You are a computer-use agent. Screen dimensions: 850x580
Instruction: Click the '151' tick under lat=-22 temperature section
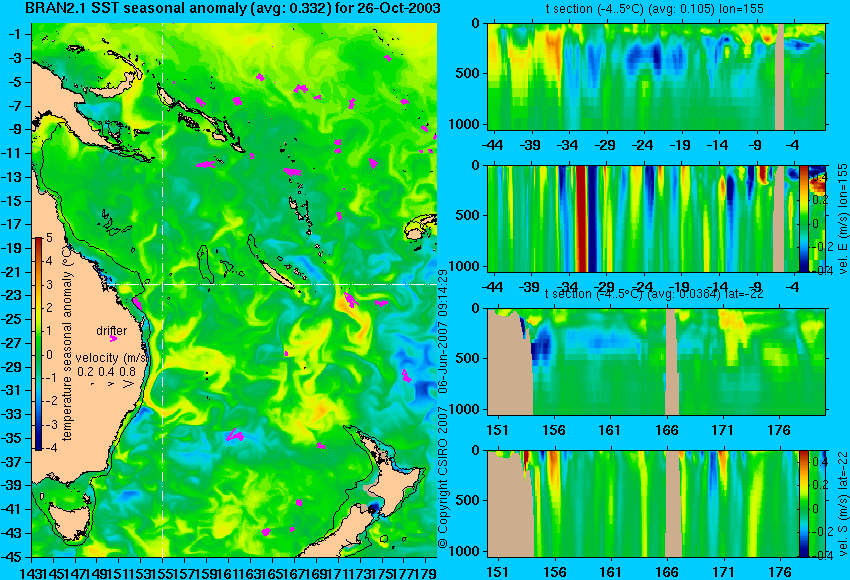tap(497, 430)
